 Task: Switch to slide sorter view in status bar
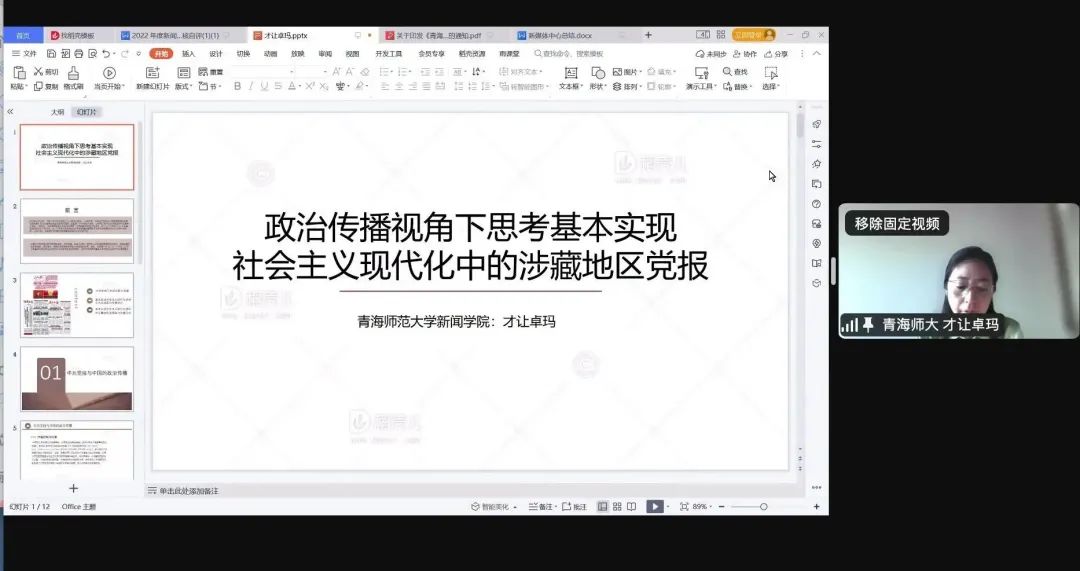pos(617,507)
